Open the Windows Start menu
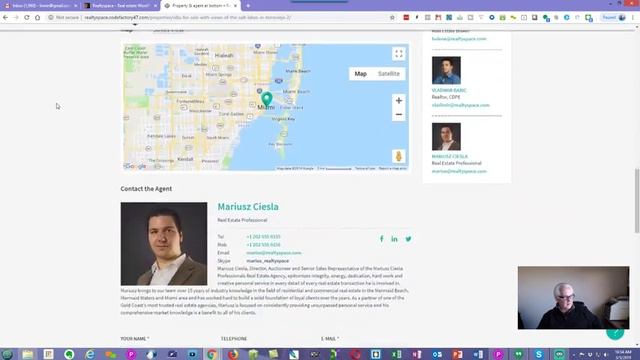The image size is (640, 360). [7, 354]
